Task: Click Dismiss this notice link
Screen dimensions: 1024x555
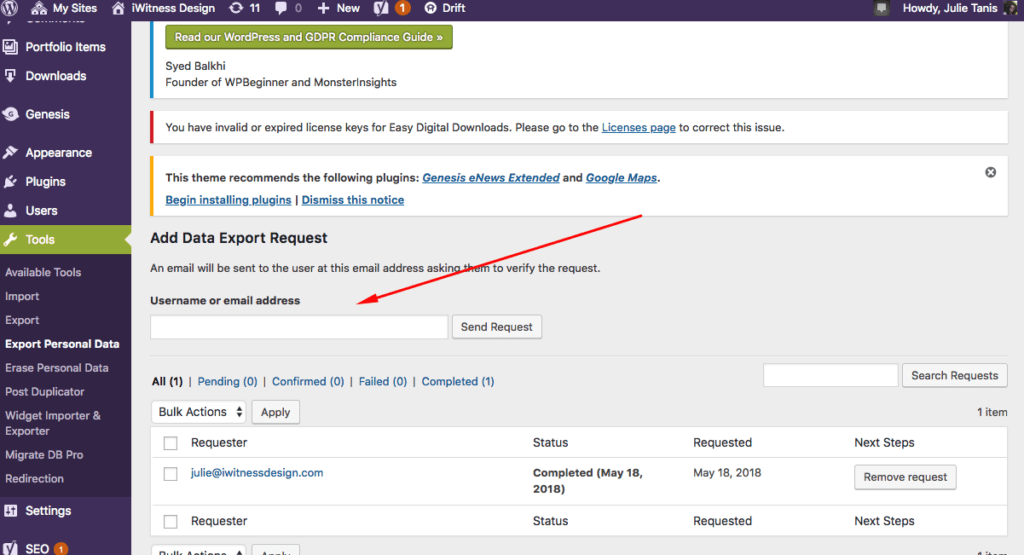Action: click(x=353, y=200)
